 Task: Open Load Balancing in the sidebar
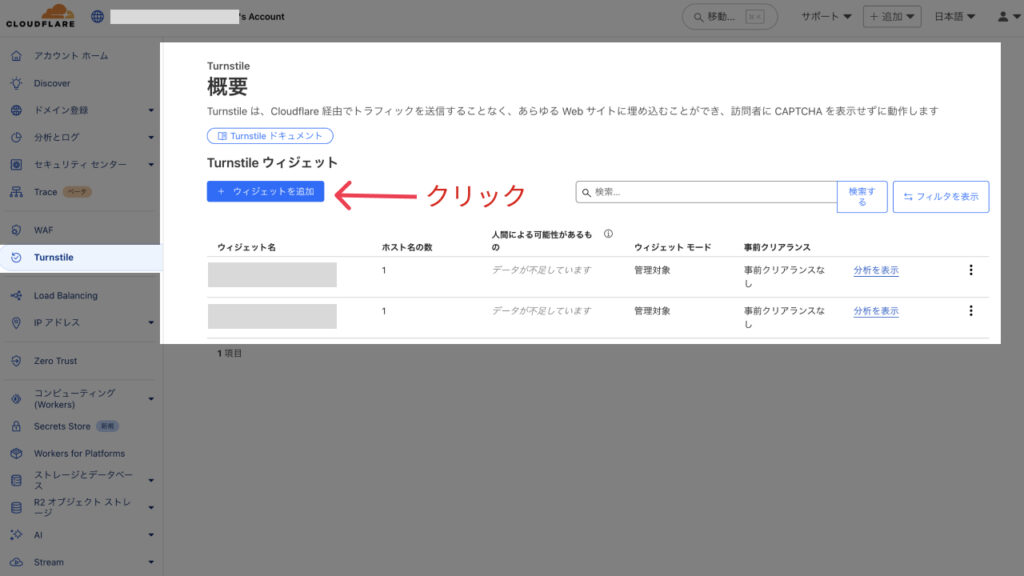[65, 295]
